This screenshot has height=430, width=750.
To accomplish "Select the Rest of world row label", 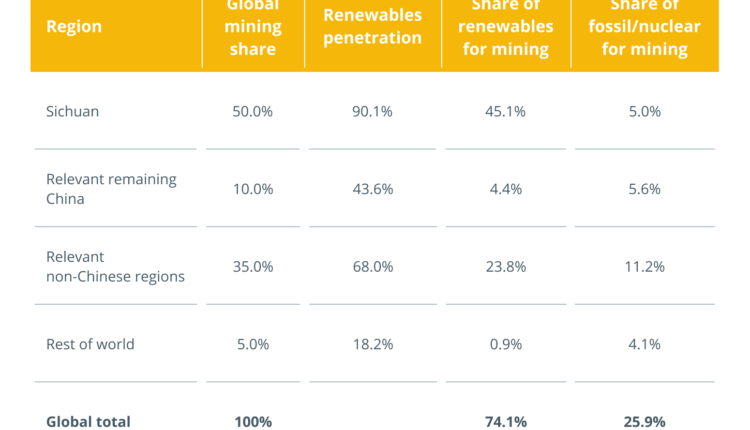I will pyautogui.click(x=90, y=344).
